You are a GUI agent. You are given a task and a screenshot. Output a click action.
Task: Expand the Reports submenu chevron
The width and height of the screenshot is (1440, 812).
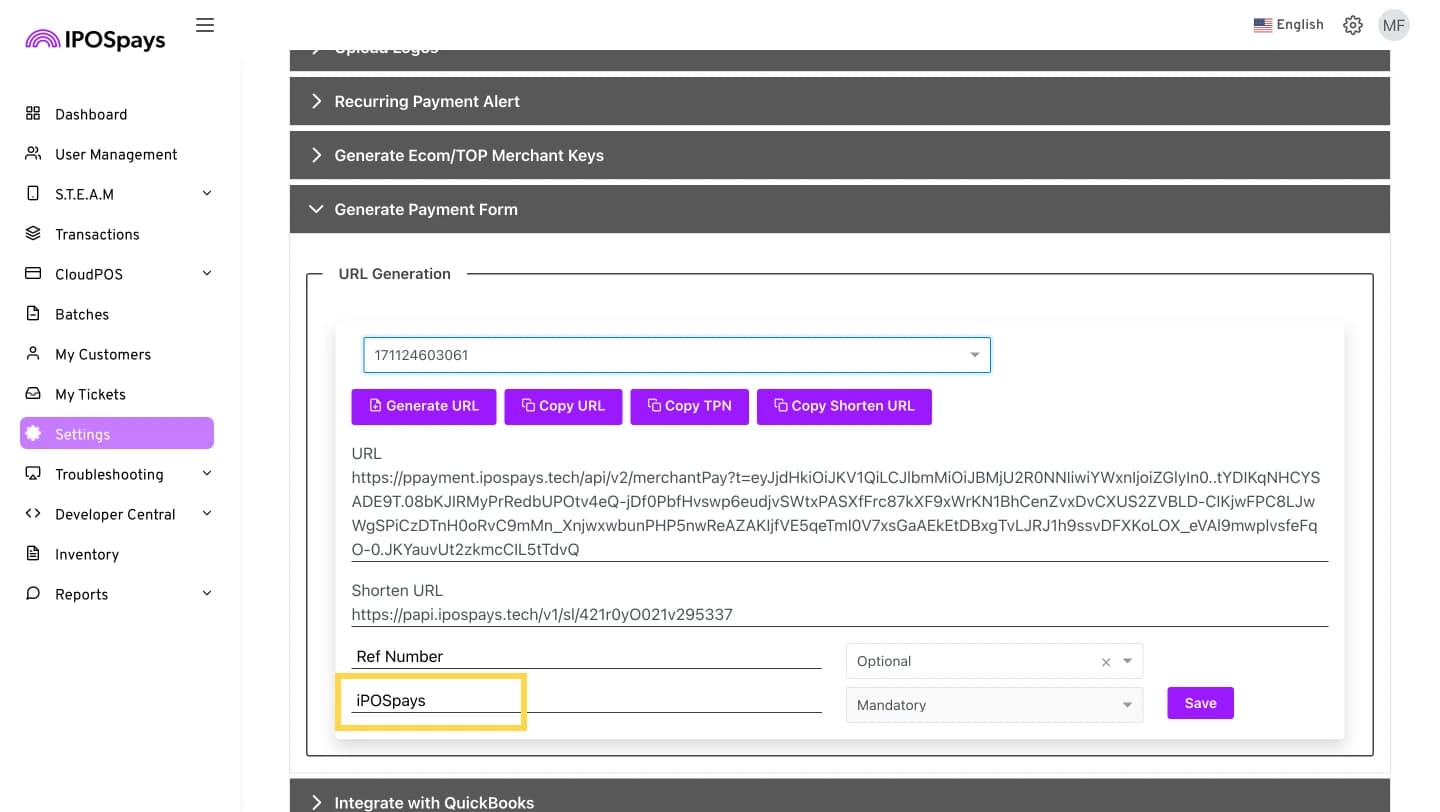pos(207,593)
